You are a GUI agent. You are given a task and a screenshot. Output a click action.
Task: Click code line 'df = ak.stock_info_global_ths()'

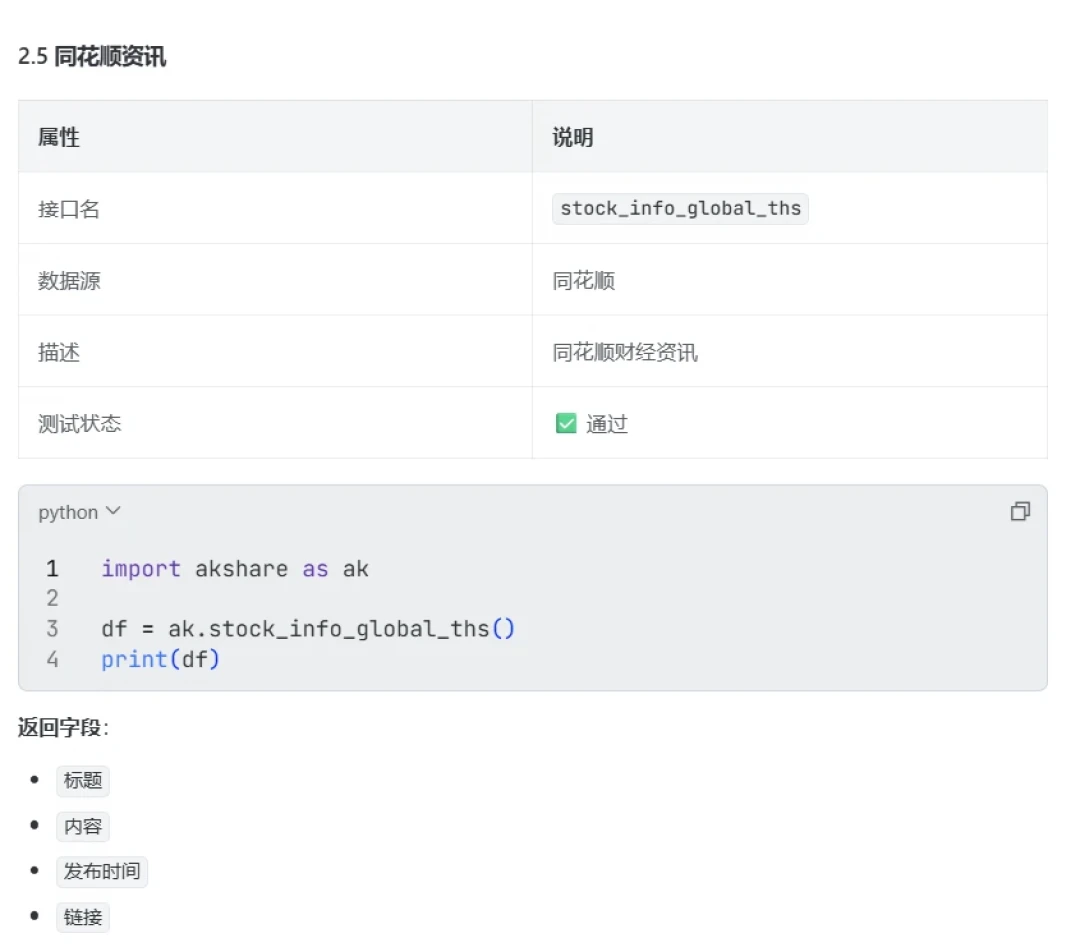click(308, 629)
